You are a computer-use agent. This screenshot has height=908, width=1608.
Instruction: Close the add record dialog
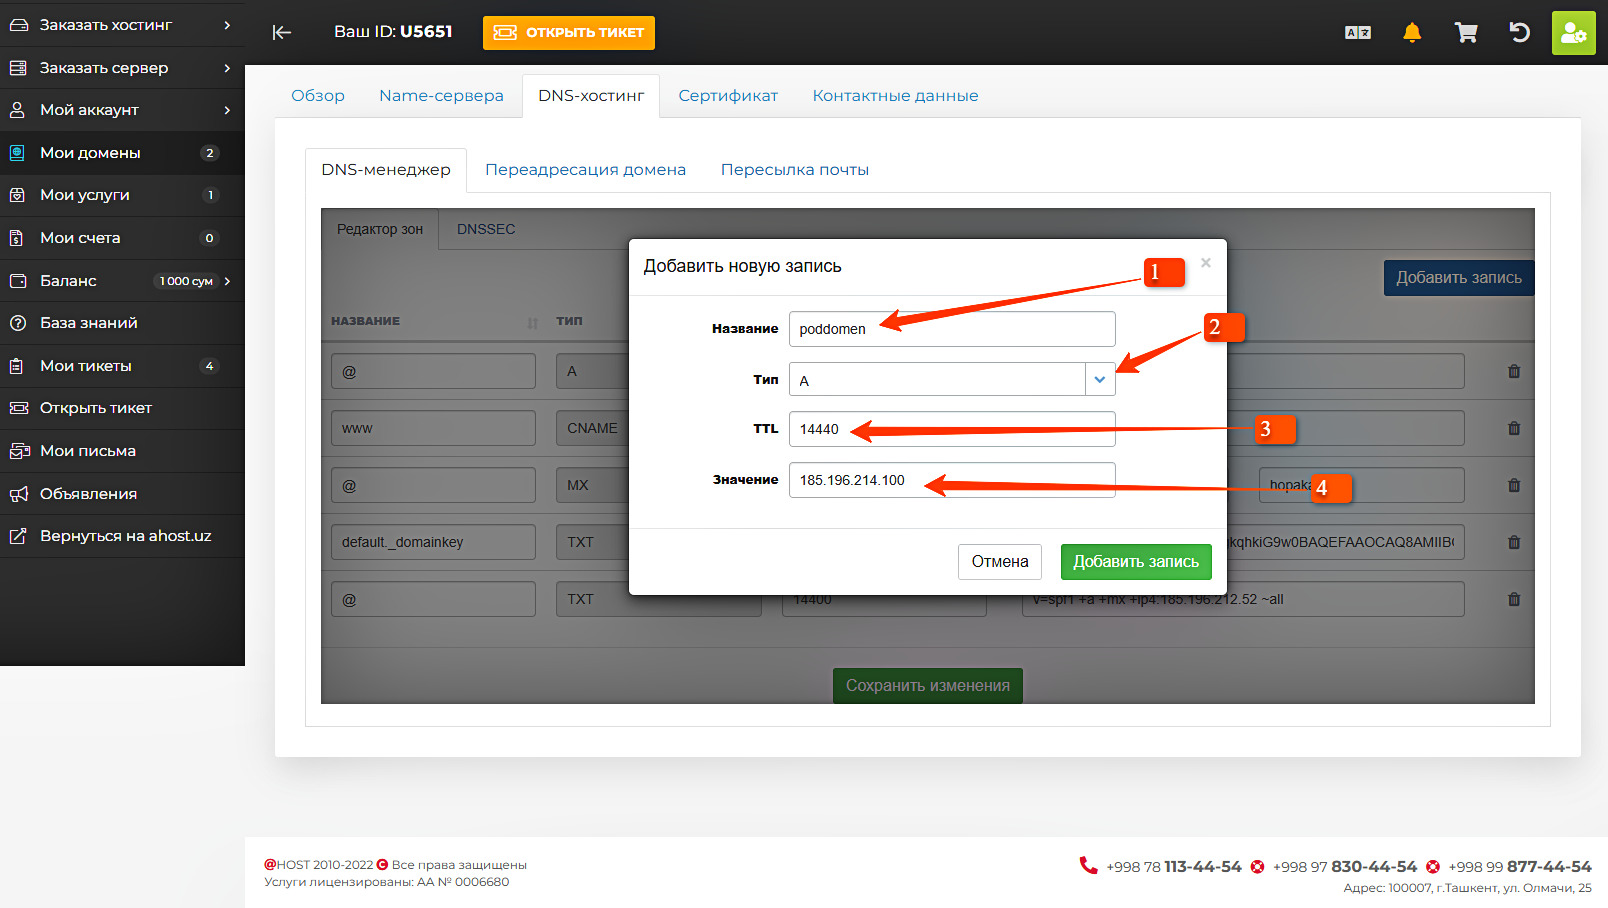point(1206,263)
